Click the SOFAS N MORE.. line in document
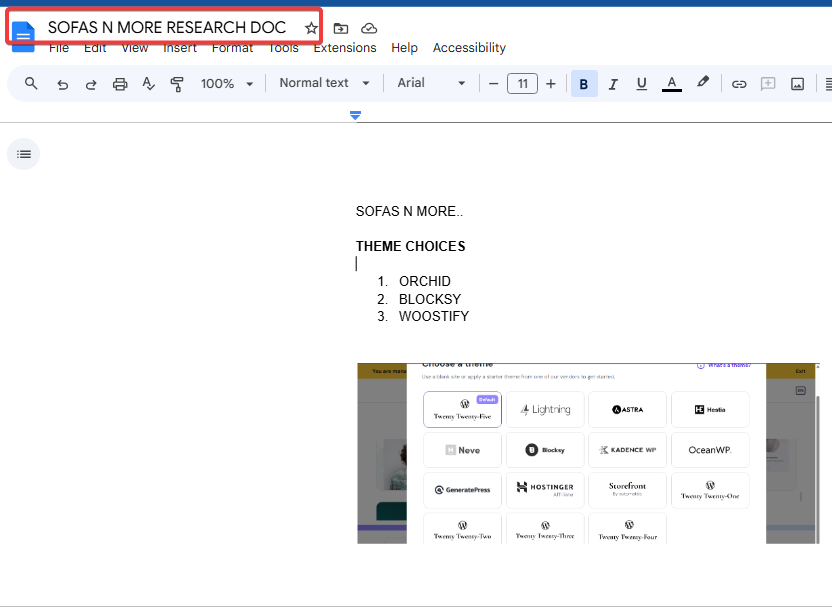This screenshot has height=607, width=832. [409, 211]
